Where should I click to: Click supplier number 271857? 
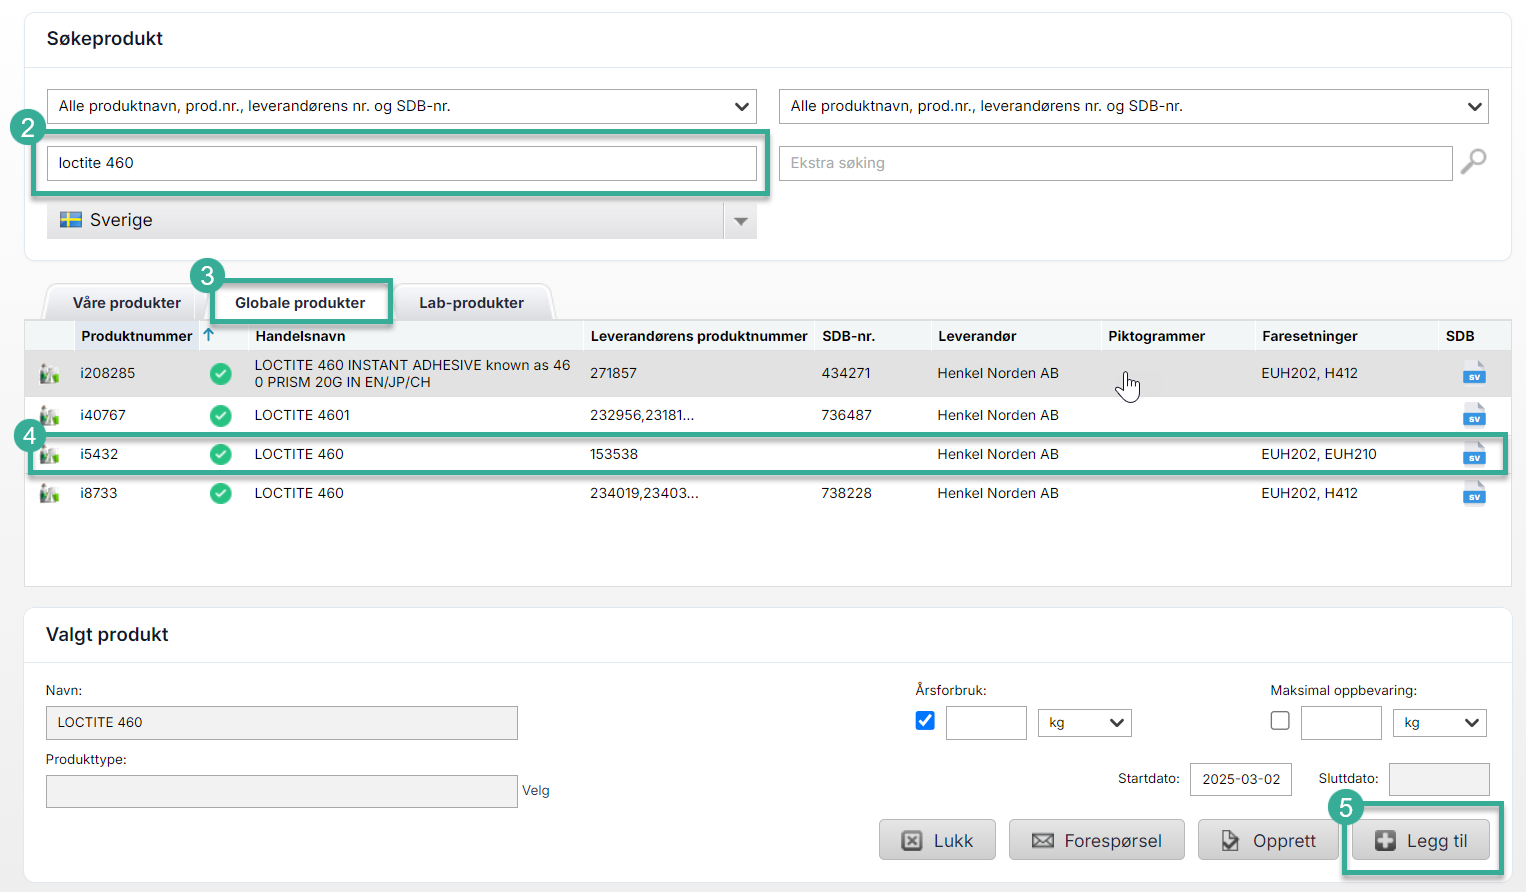click(613, 373)
